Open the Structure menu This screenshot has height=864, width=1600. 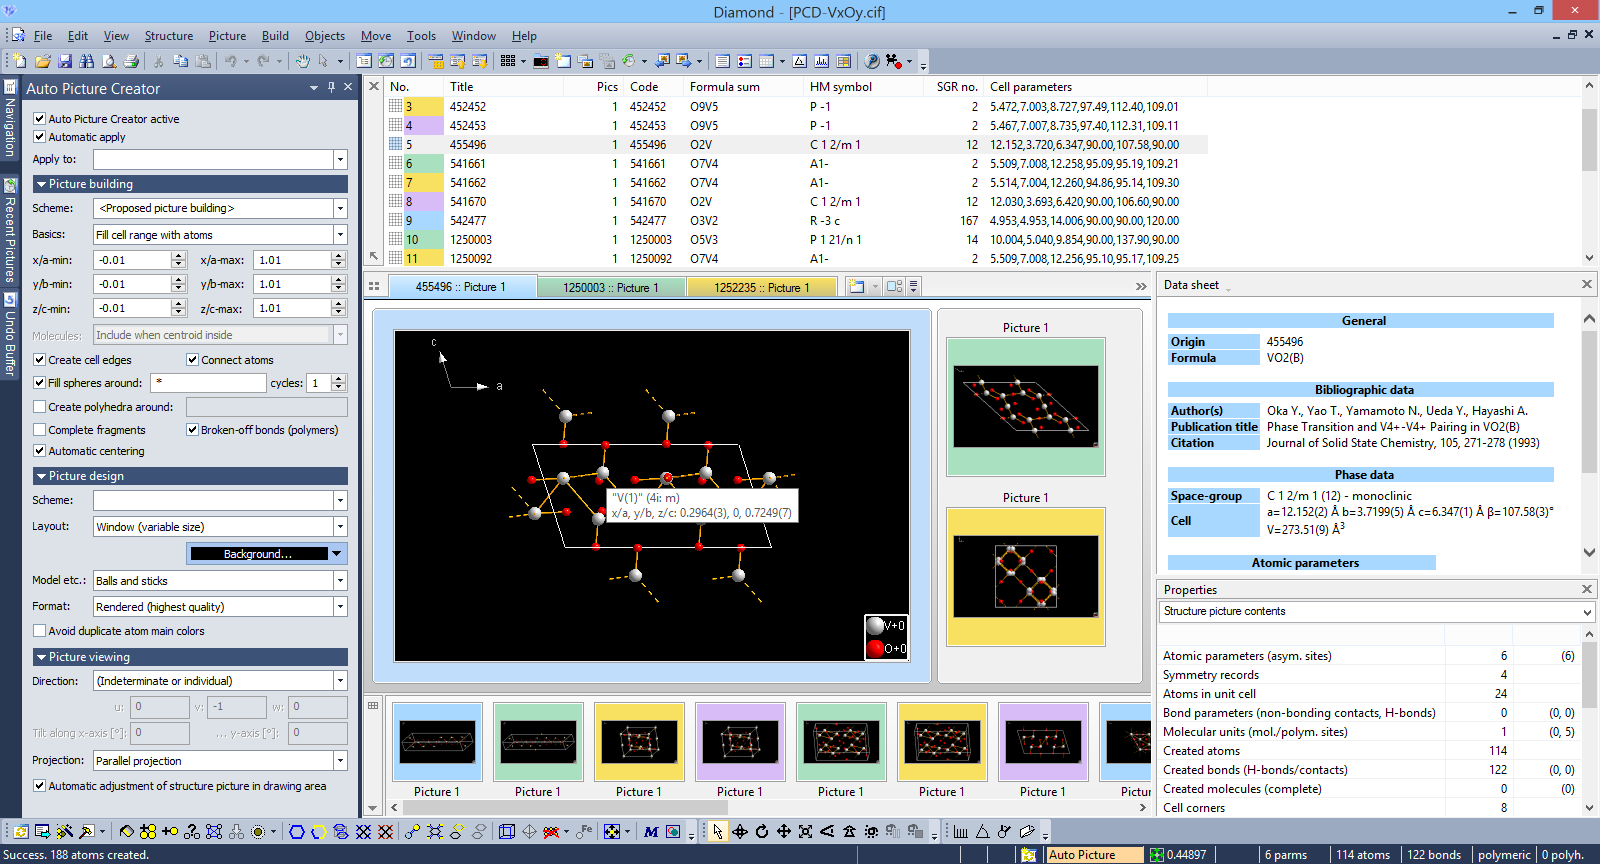(168, 36)
